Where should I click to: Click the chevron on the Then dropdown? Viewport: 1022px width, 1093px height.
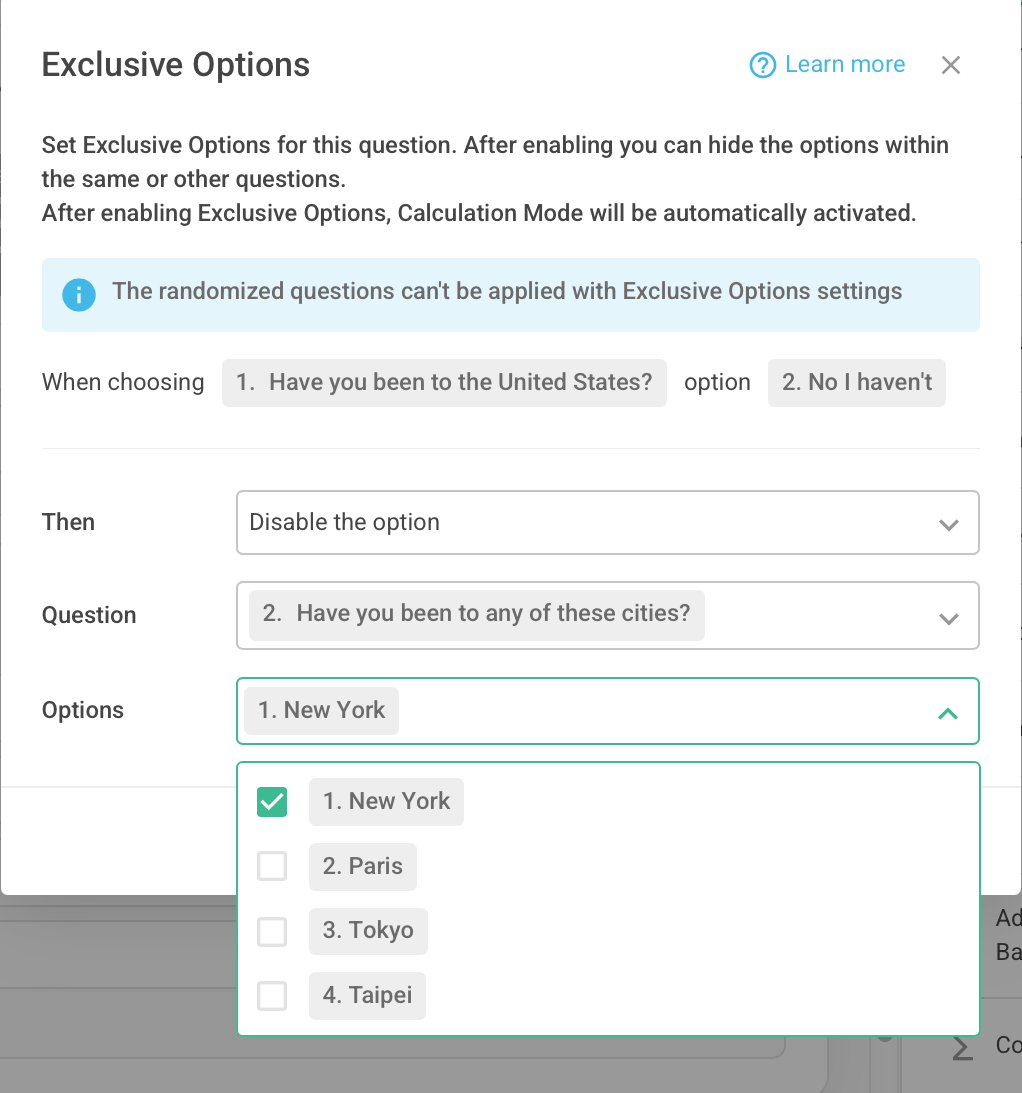(x=948, y=522)
